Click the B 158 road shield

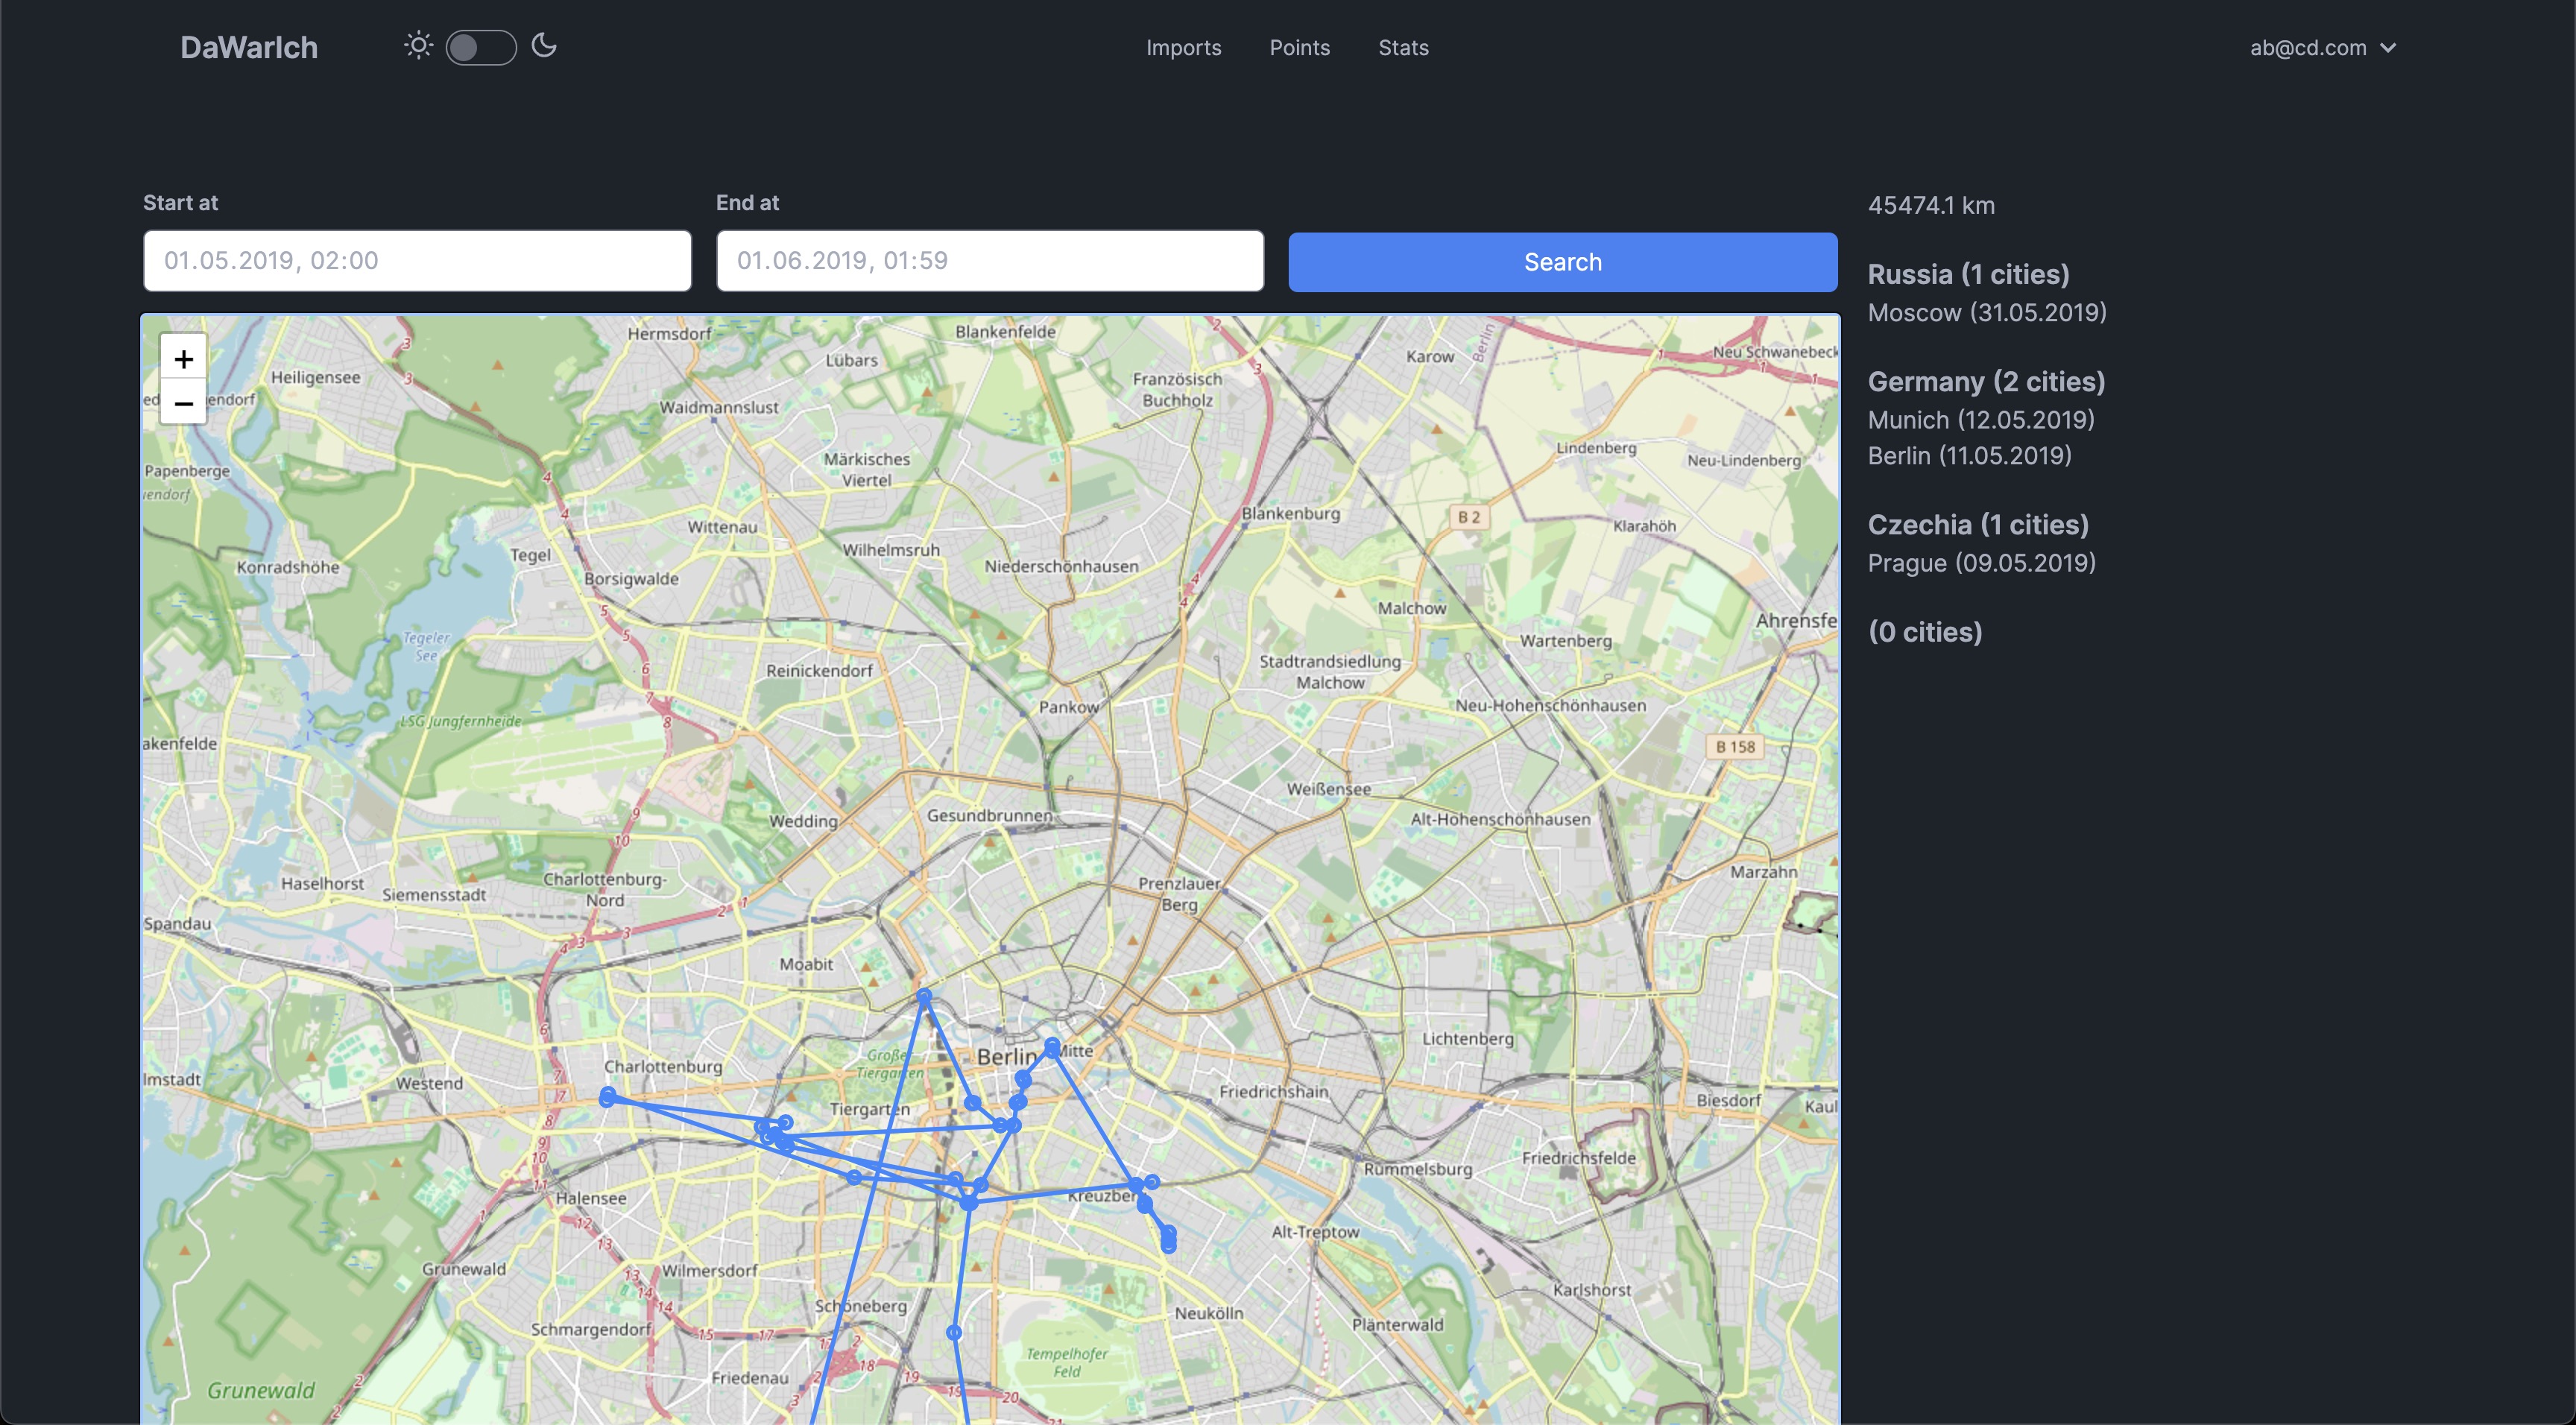(x=1735, y=746)
